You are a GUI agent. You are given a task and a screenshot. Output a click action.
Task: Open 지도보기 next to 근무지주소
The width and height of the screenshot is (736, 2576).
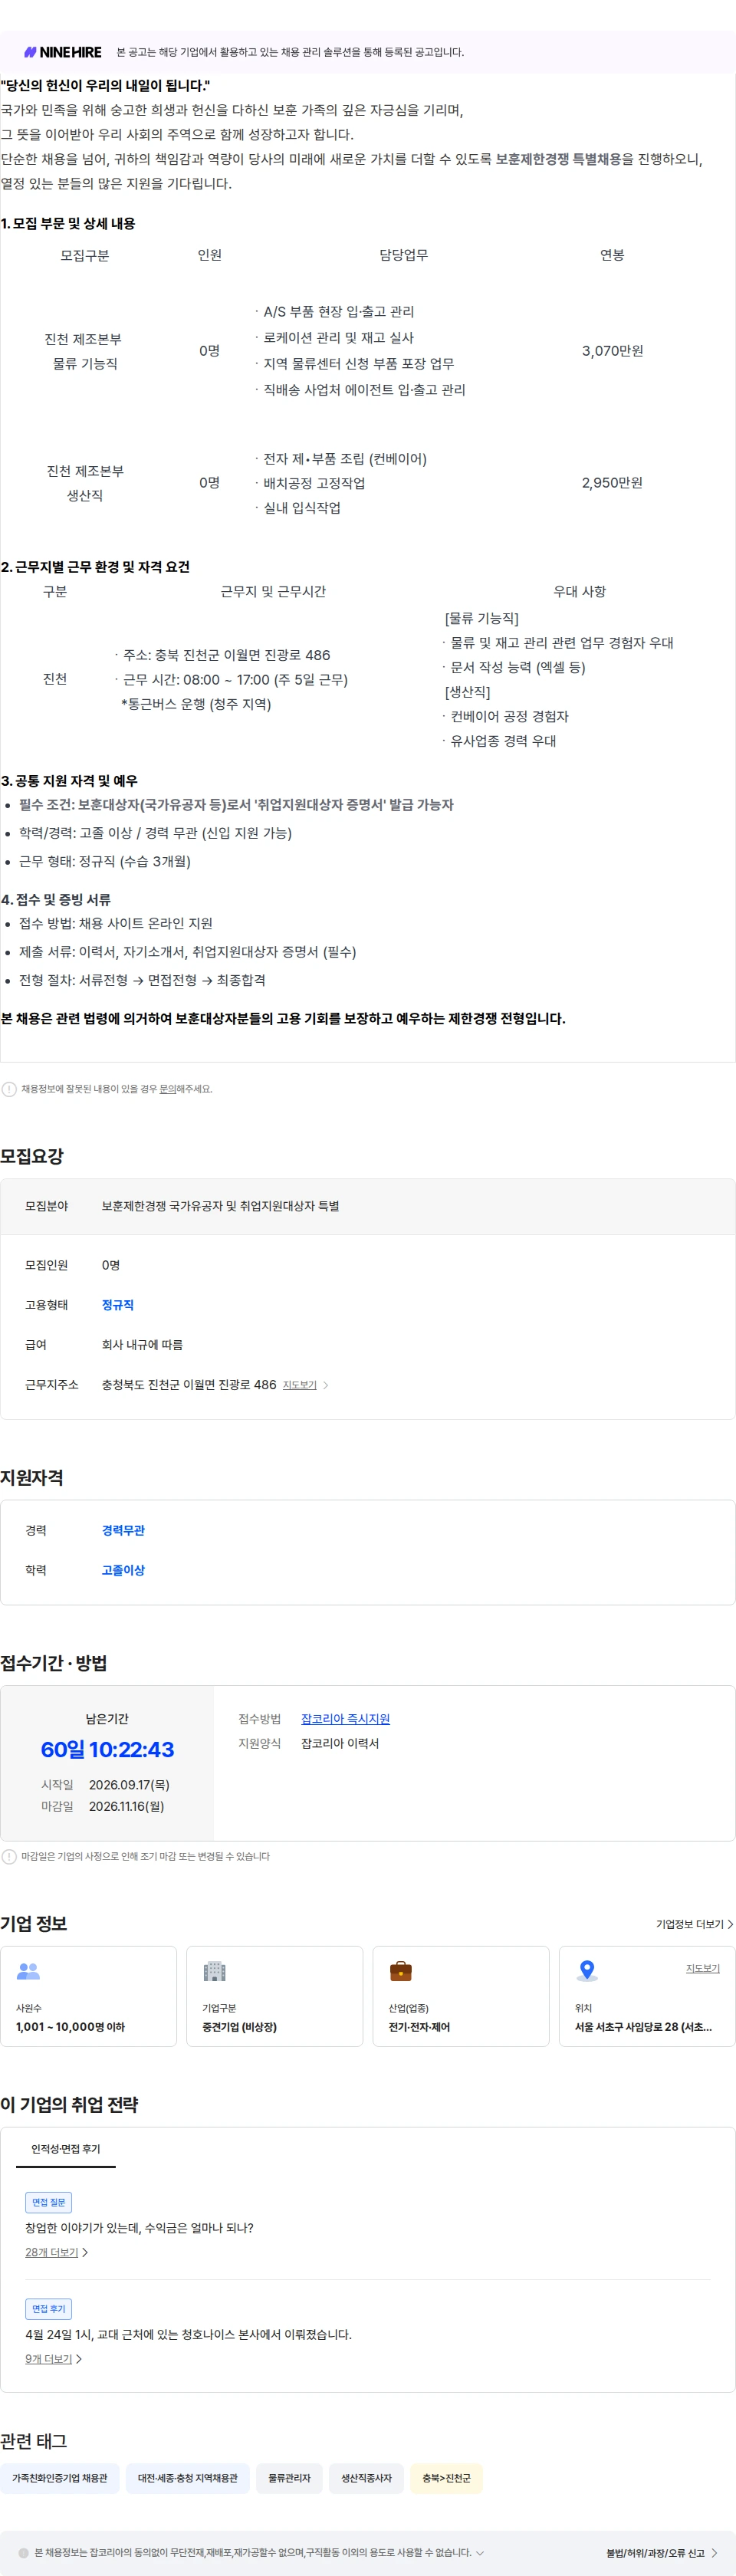click(x=299, y=1385)
